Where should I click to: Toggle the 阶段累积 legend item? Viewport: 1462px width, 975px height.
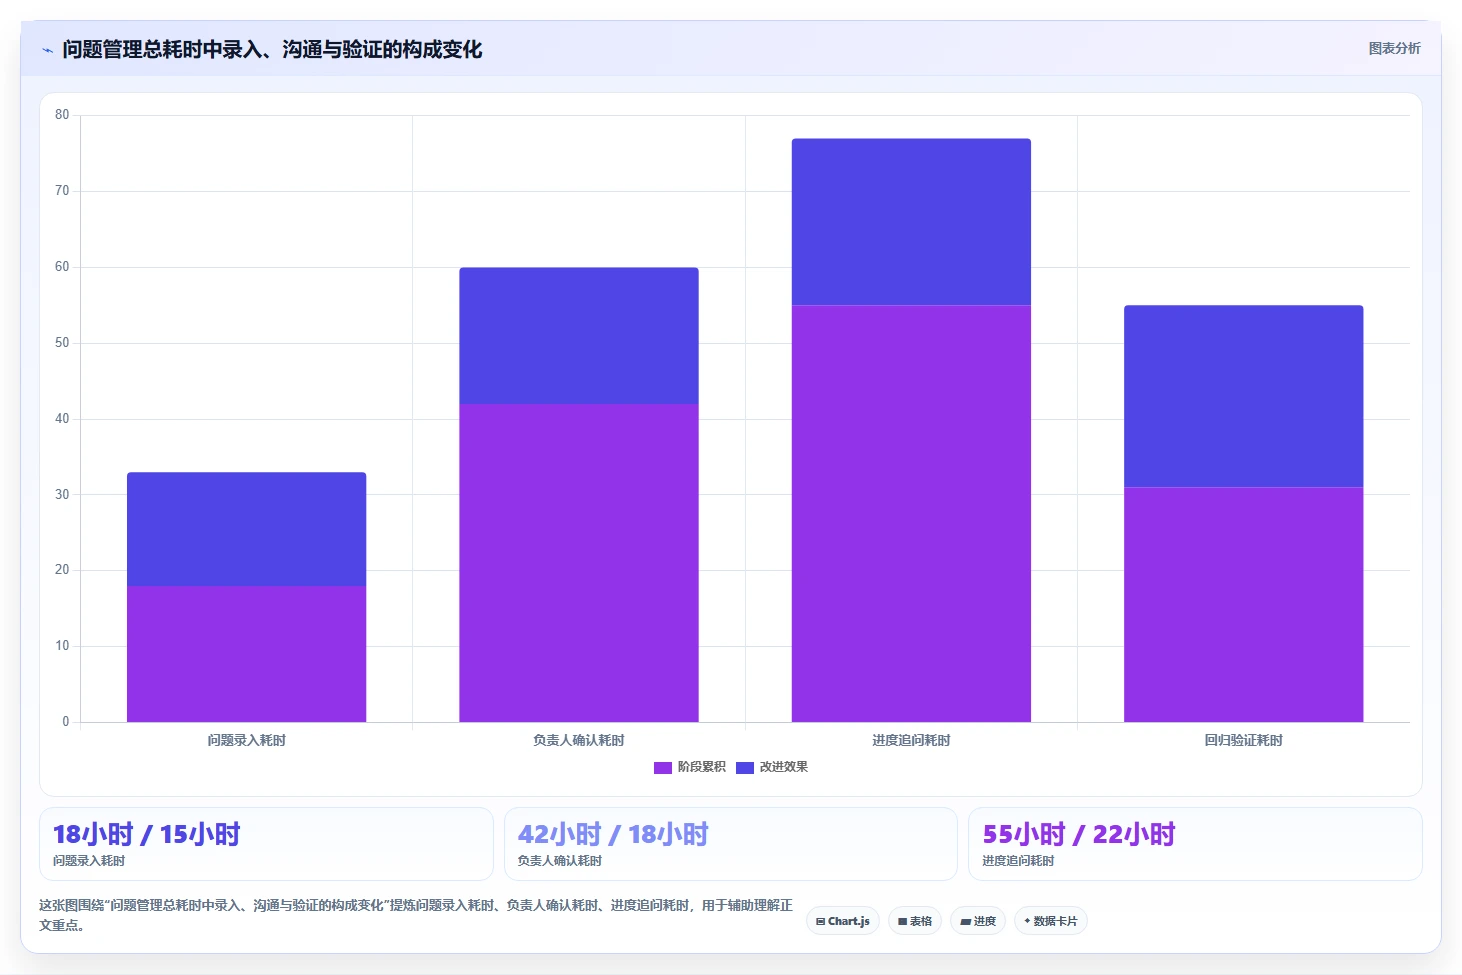[690, 767]
